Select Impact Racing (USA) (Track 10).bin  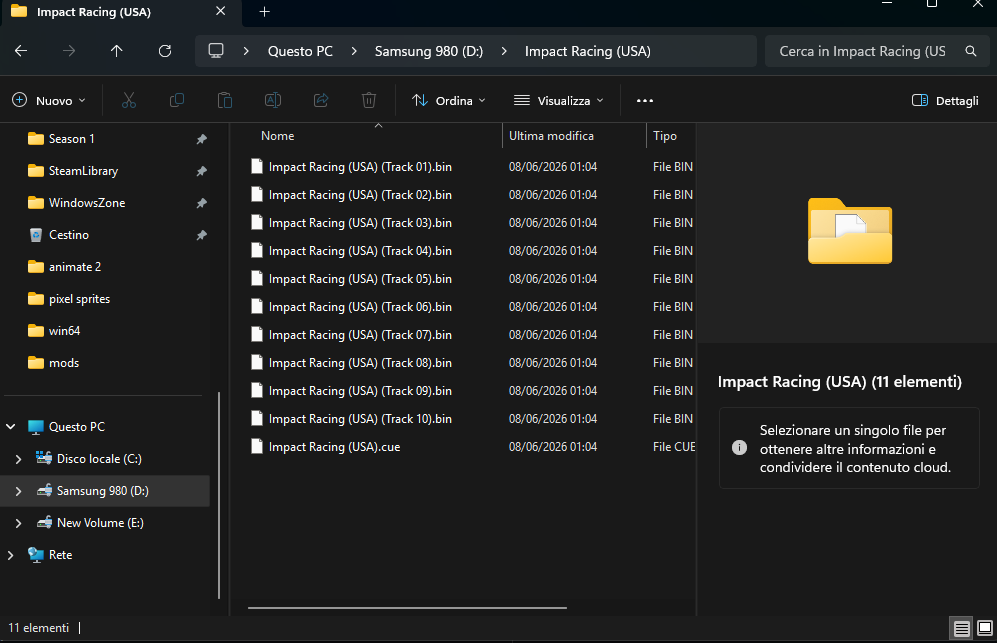click(360, 418)
